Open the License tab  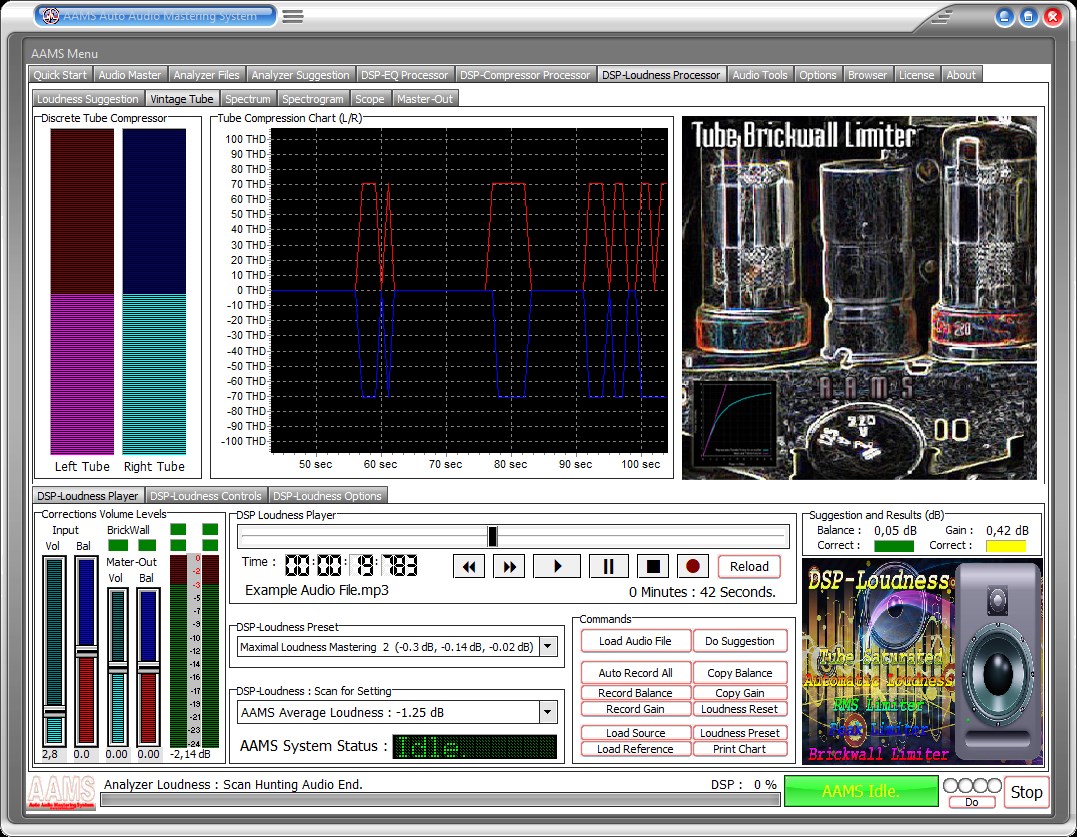click(x=916, y=75)
